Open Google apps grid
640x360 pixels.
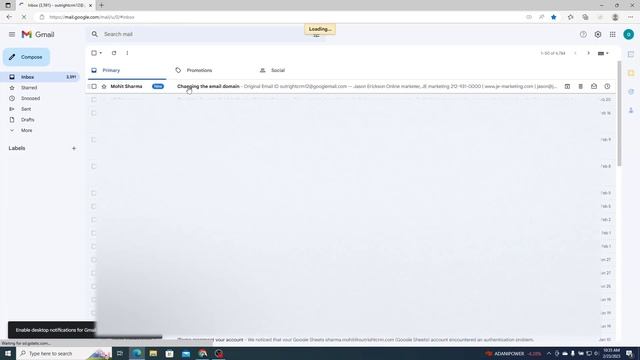pos(612,35)
